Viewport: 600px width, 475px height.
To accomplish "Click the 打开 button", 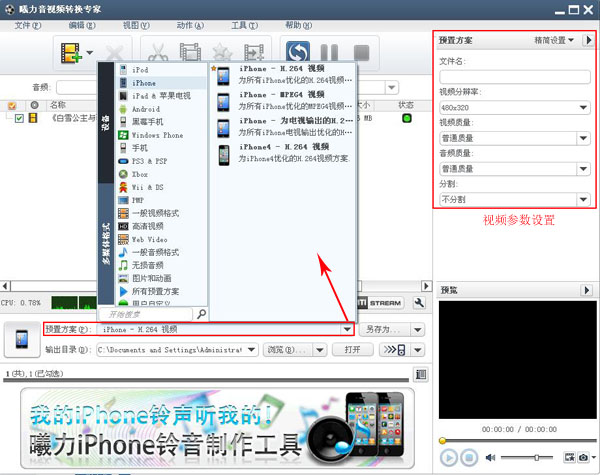I will tap(352, 349).
